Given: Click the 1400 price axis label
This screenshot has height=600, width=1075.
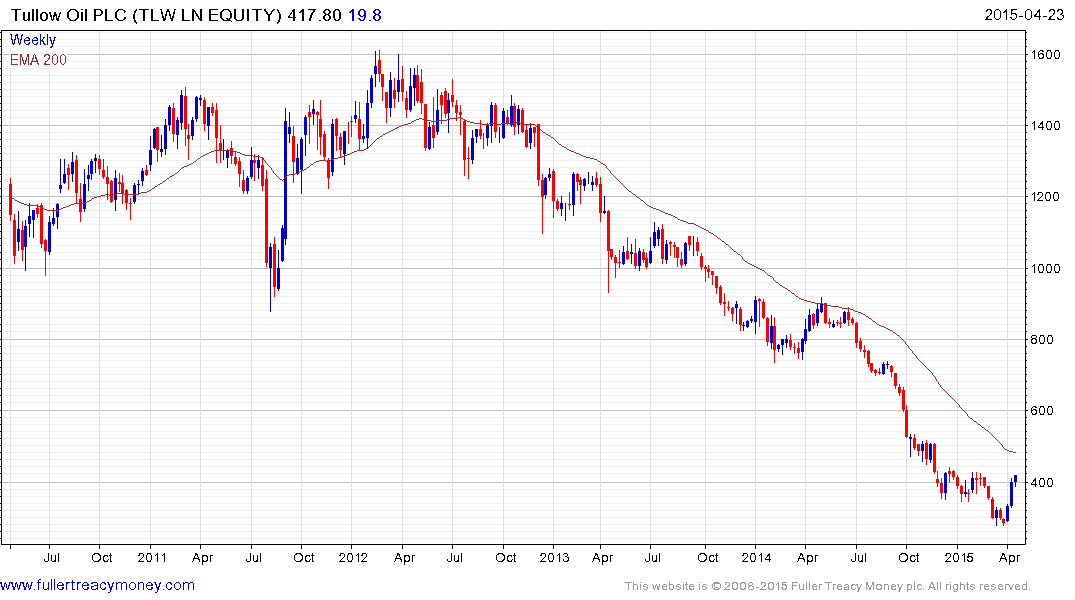Looking at the screenshot, I should pyautogui.click(x=1046, y=125).
